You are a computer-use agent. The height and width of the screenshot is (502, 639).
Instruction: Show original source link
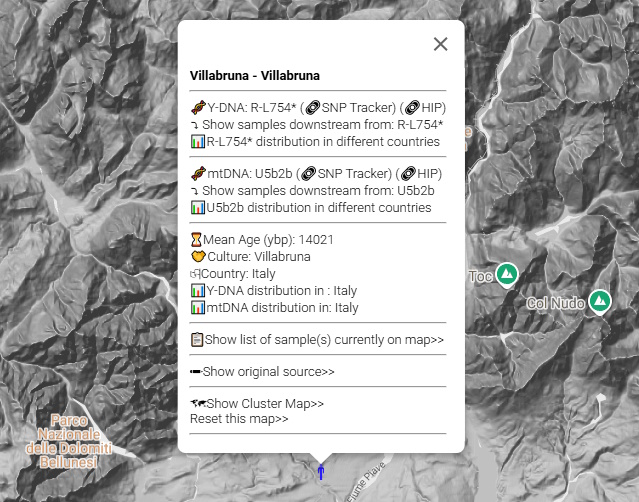pos(268,371)
